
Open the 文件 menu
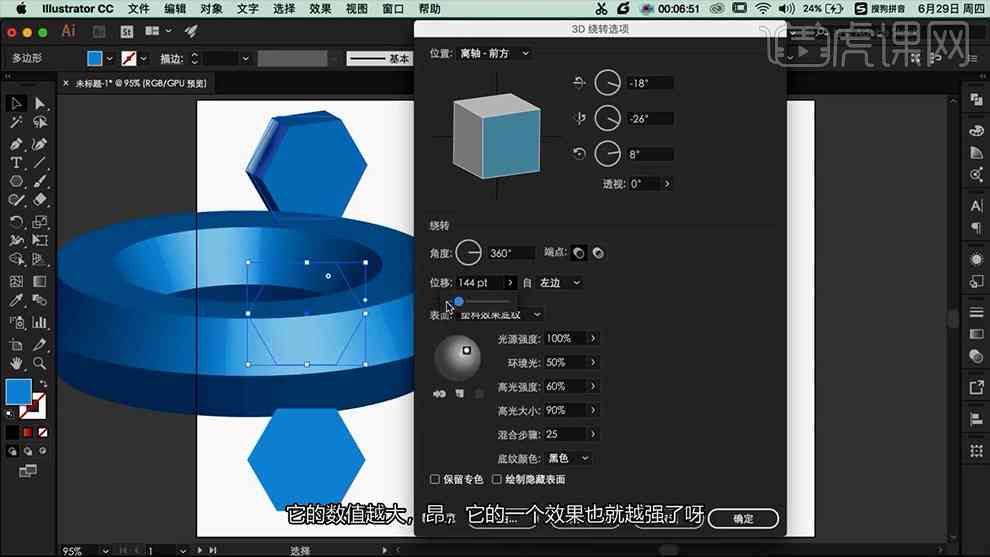139,9
